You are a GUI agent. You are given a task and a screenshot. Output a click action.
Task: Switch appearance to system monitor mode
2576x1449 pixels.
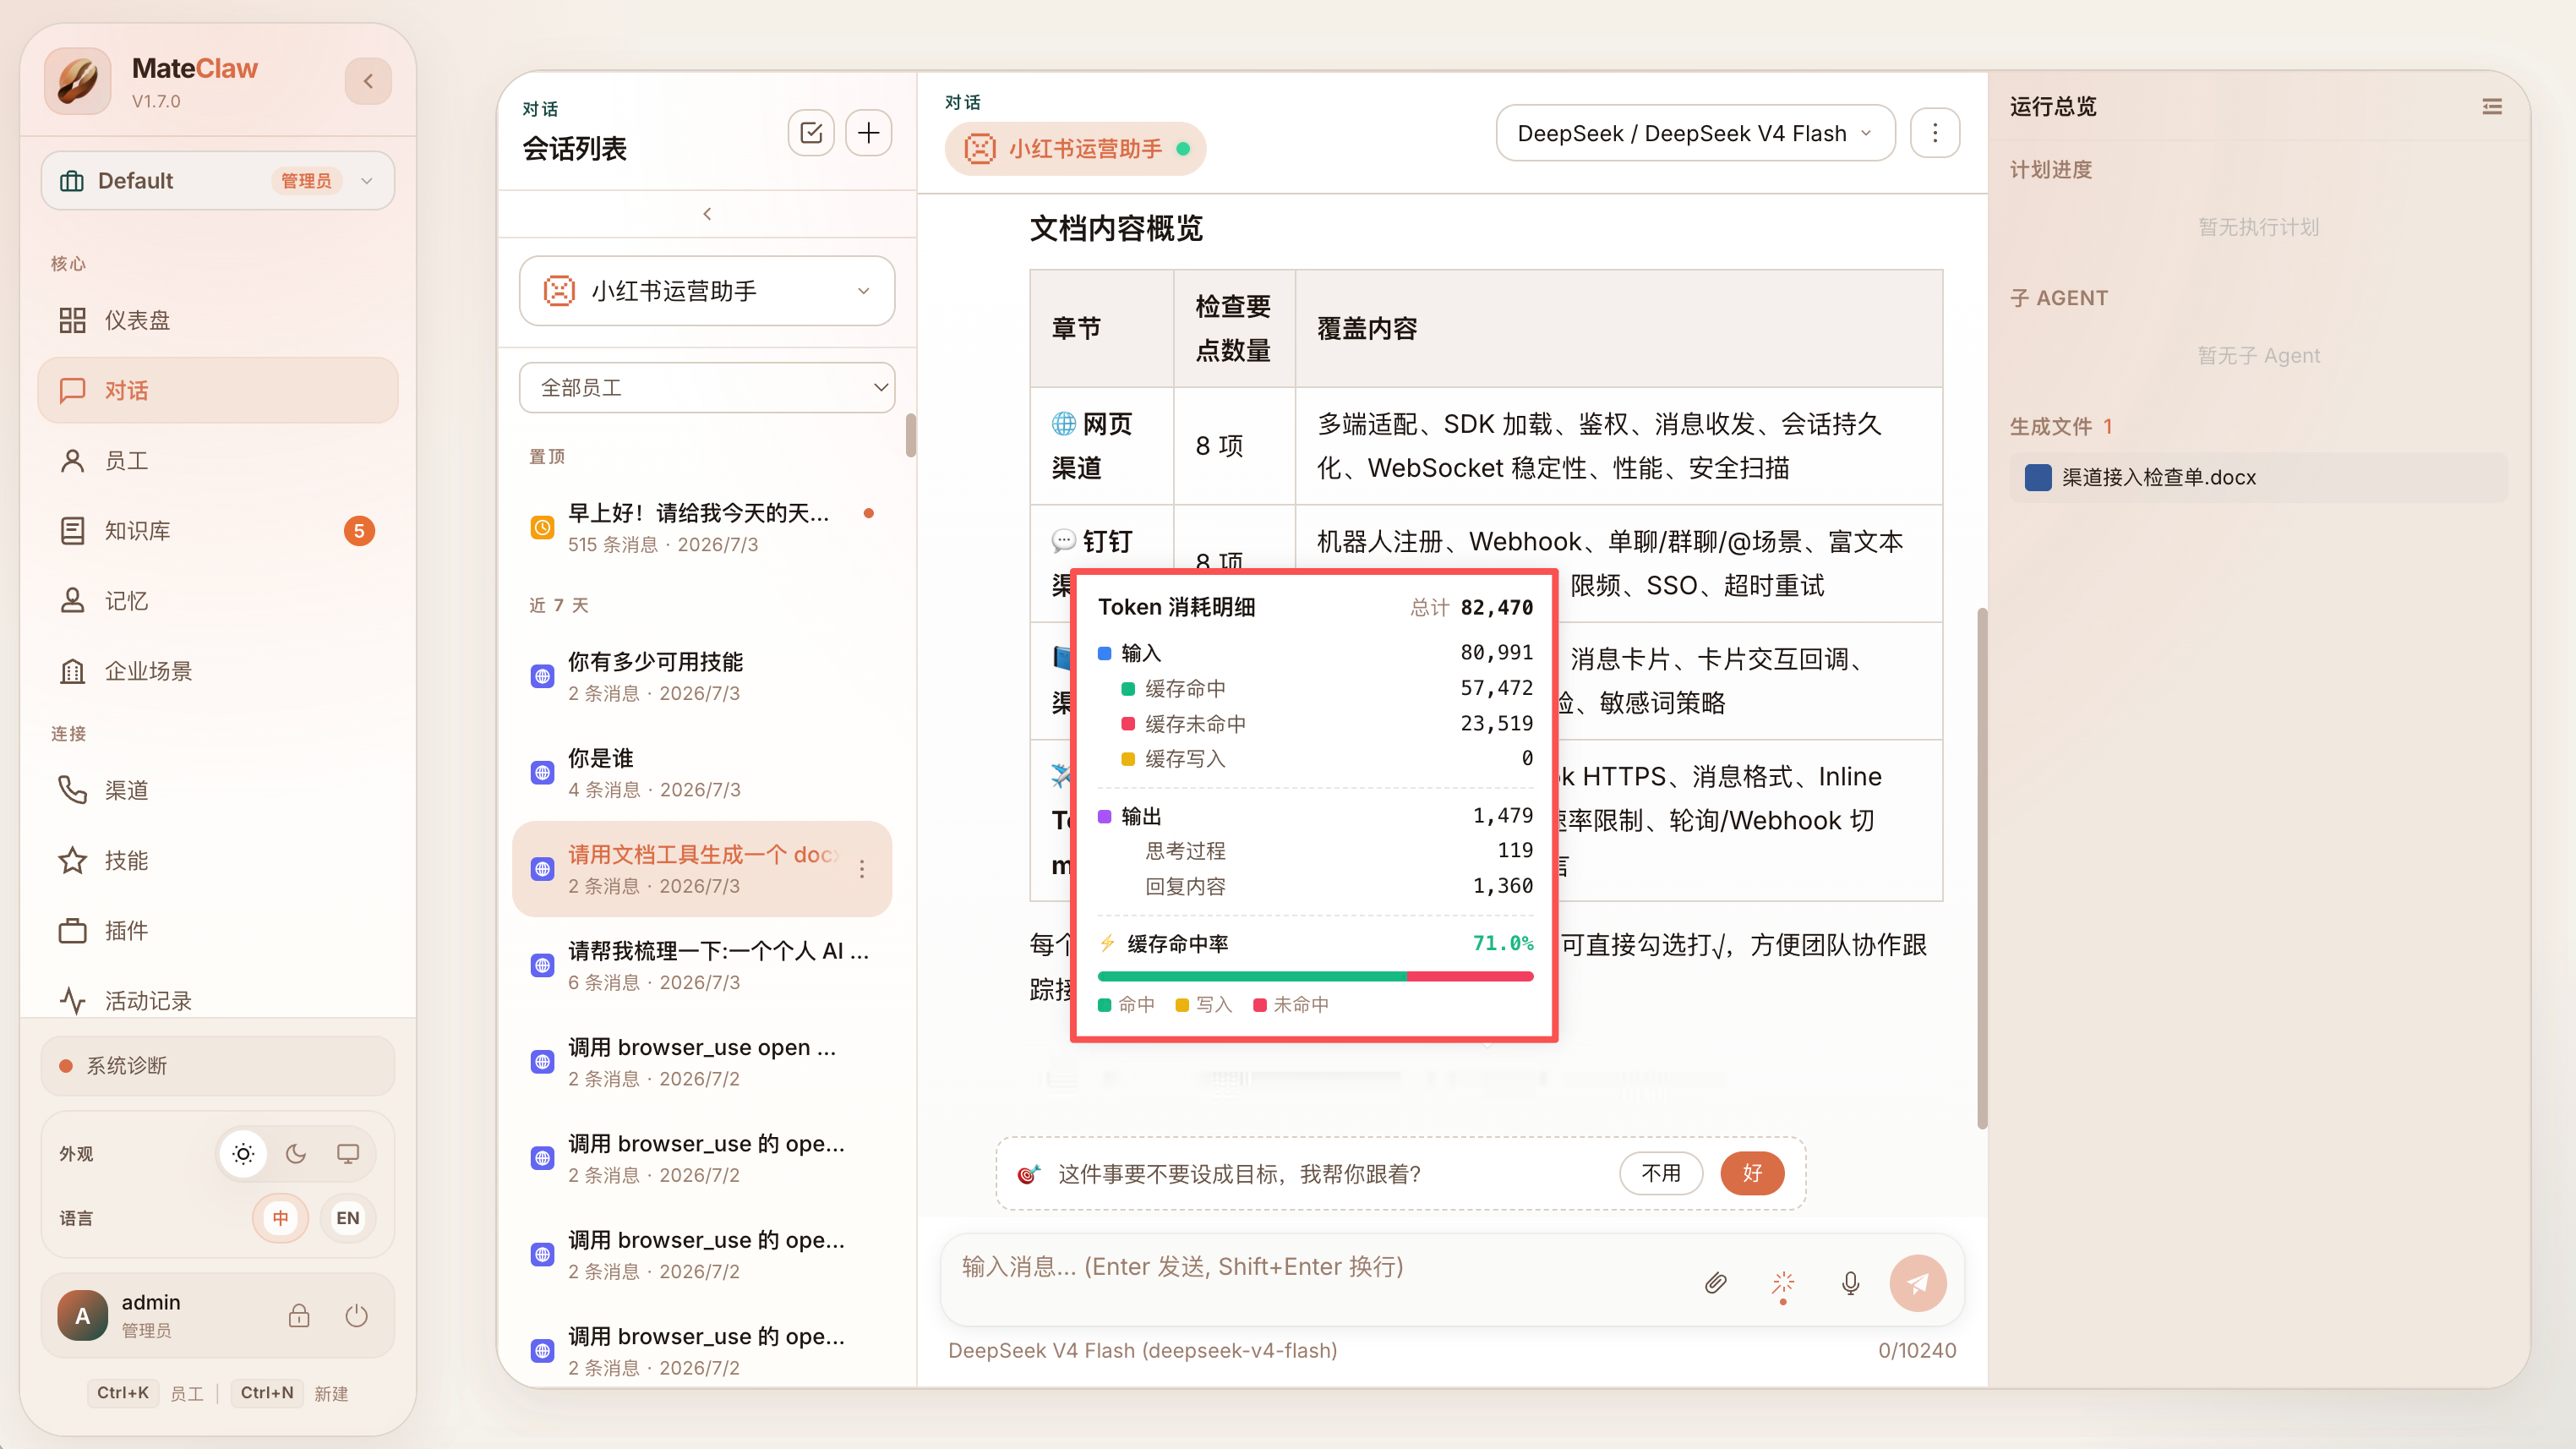coord(348,1154)
